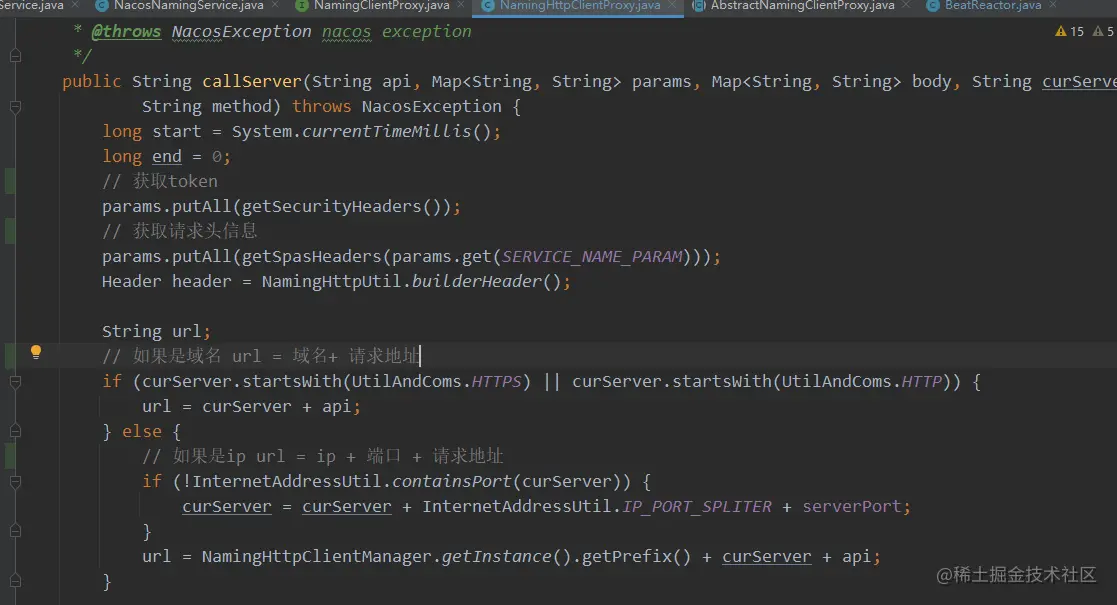Viewport: 1117px width, 605px height.
Task: Open the gray weak-warning indicator showing 5
Action: click(x=1103, y=31)
